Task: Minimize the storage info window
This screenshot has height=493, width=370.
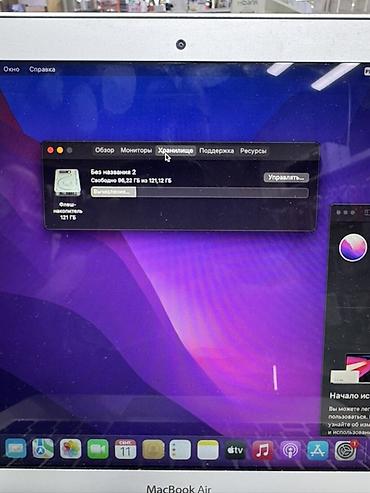Action: tap(60, 150)
